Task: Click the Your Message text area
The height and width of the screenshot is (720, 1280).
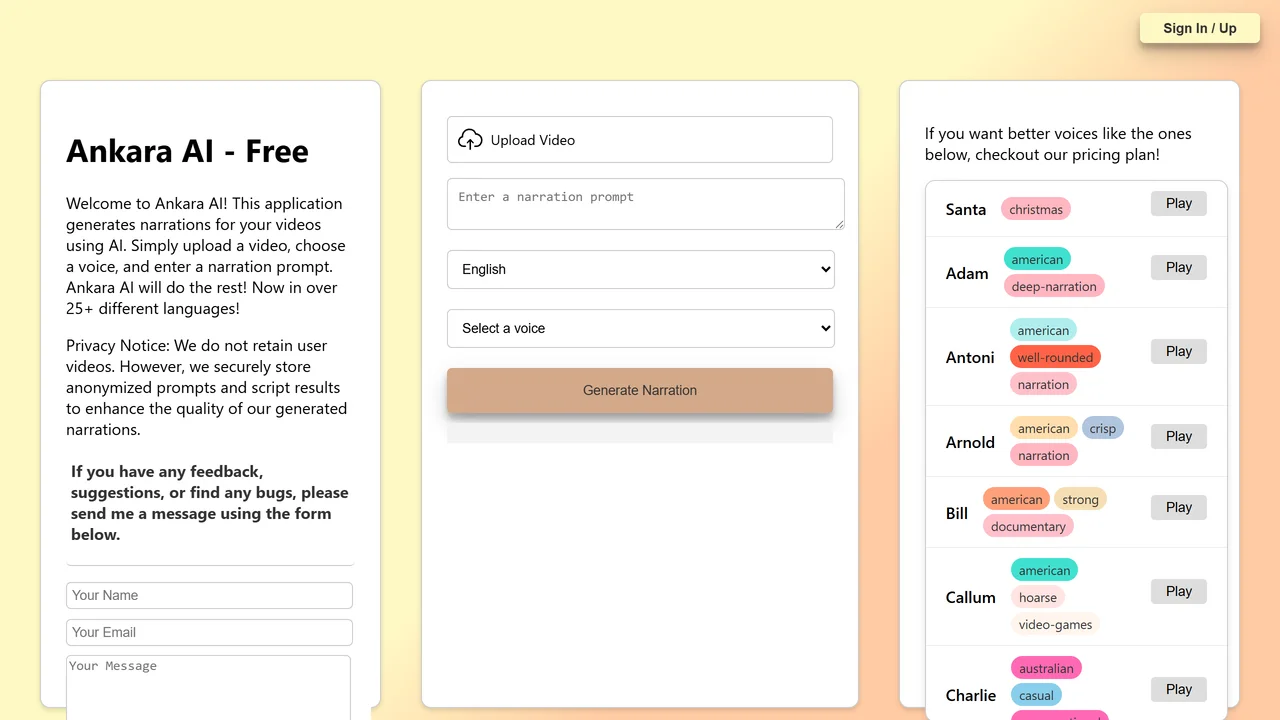Action: click(208, 687)
